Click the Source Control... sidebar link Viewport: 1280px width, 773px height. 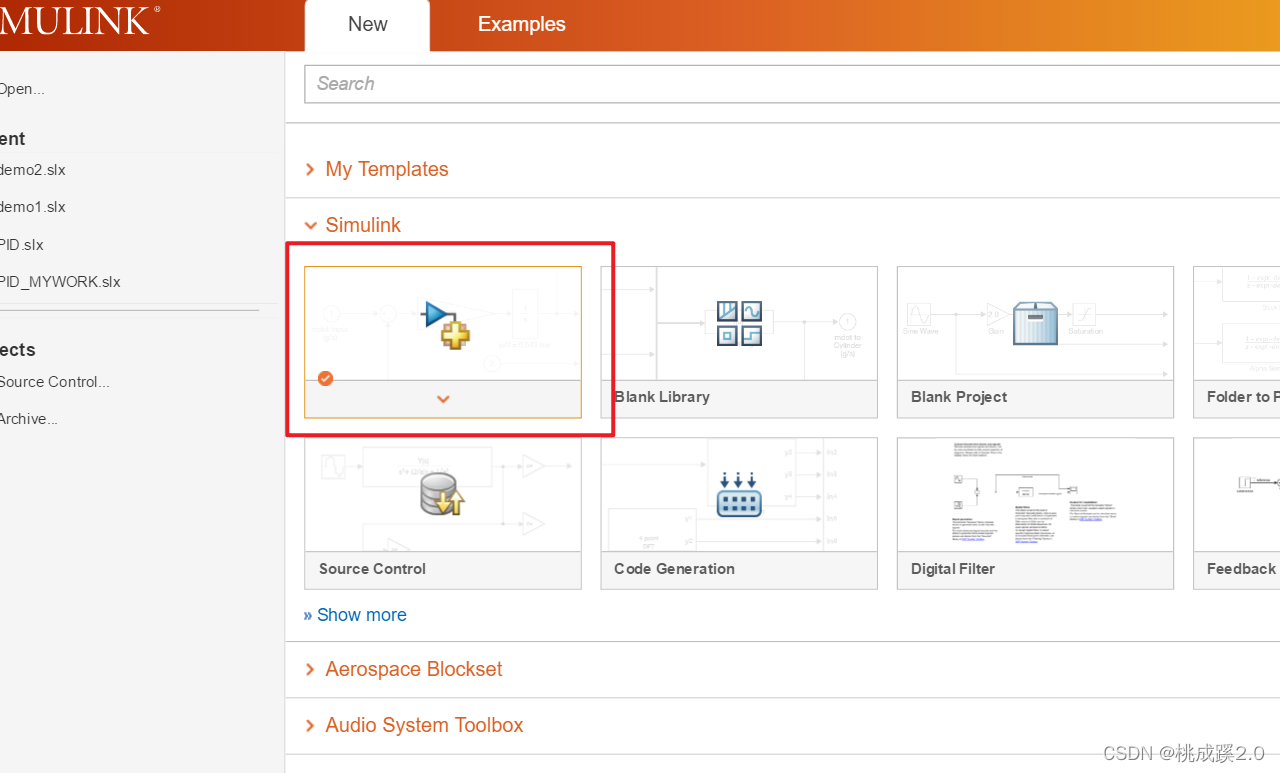click(x=54, y=382)
